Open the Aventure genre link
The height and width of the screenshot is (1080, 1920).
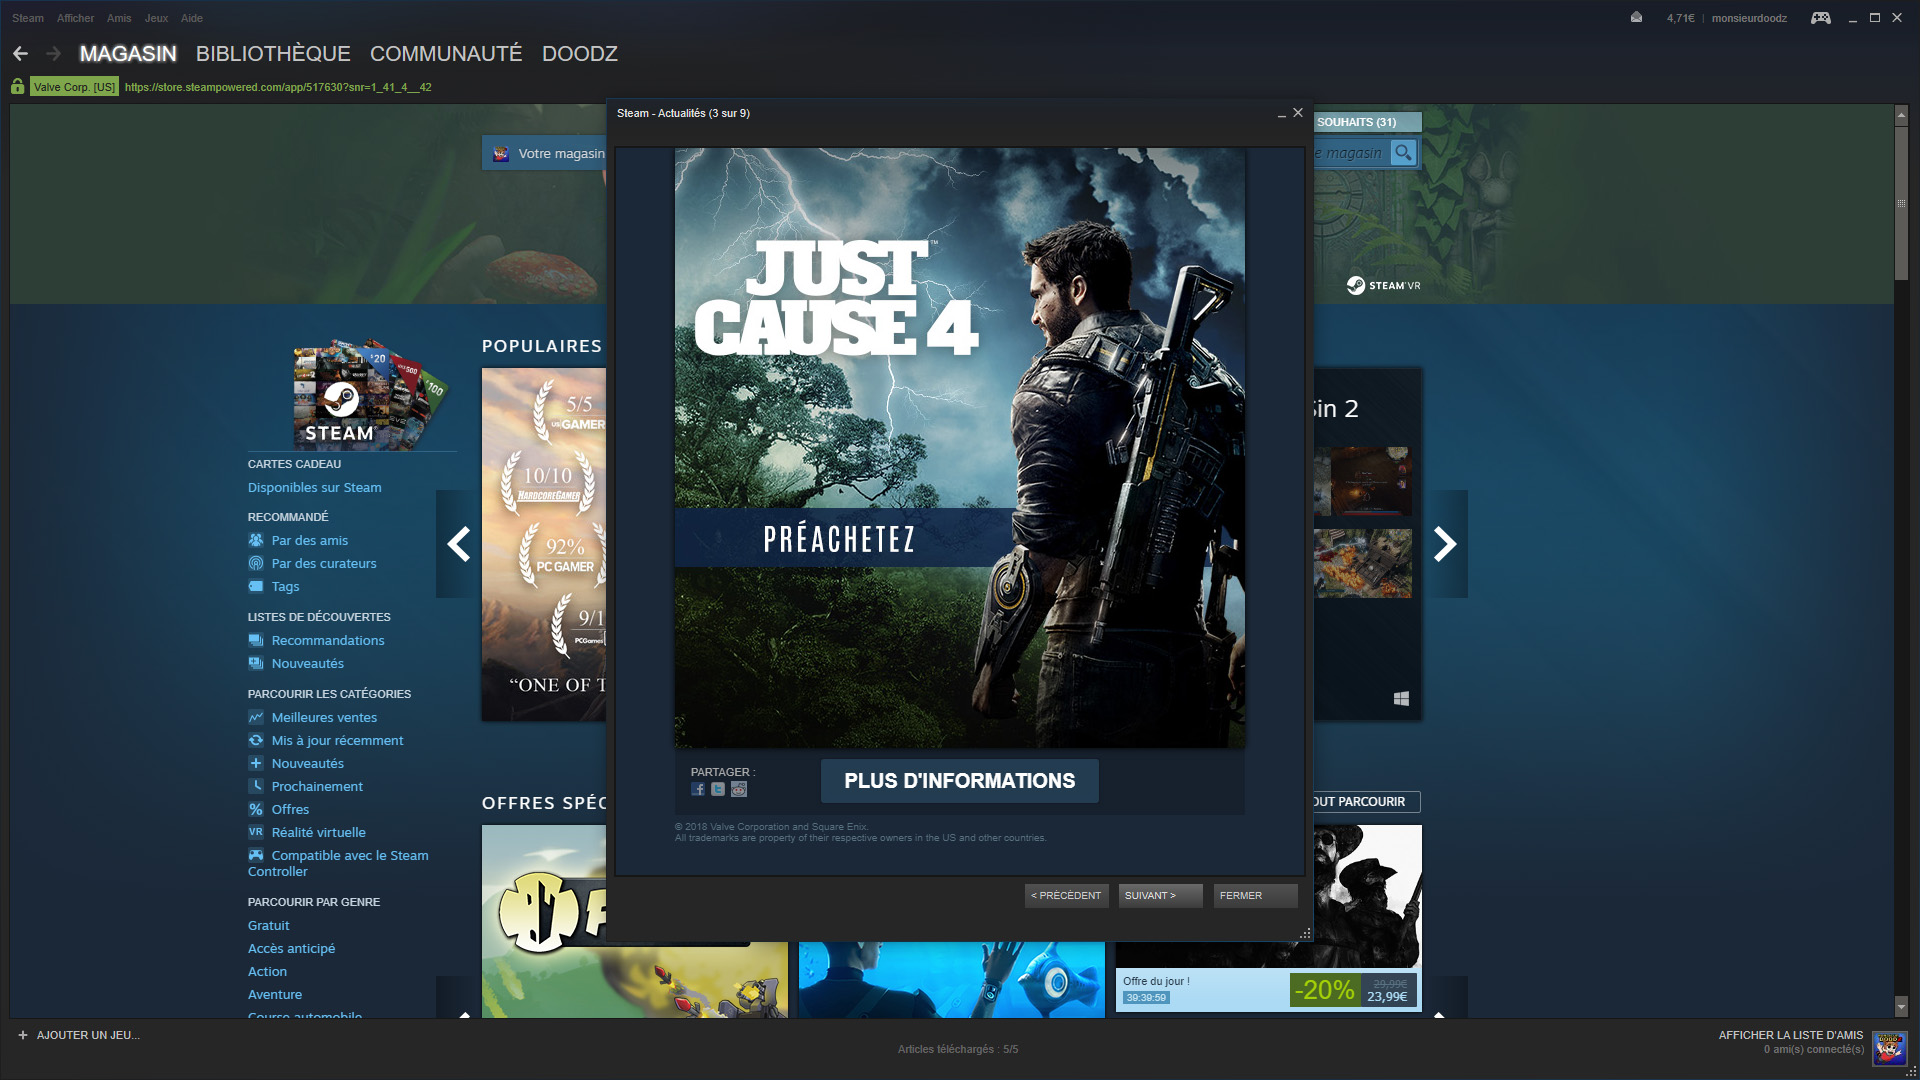pos(274,994)
